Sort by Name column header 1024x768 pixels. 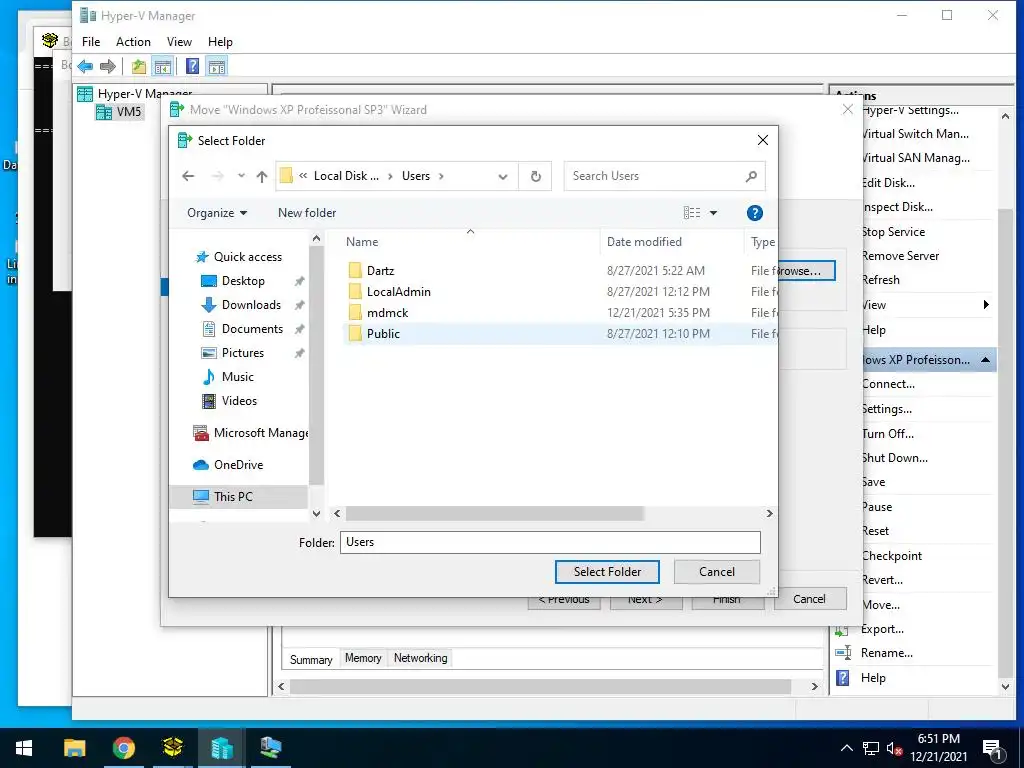tap(362, 242)
